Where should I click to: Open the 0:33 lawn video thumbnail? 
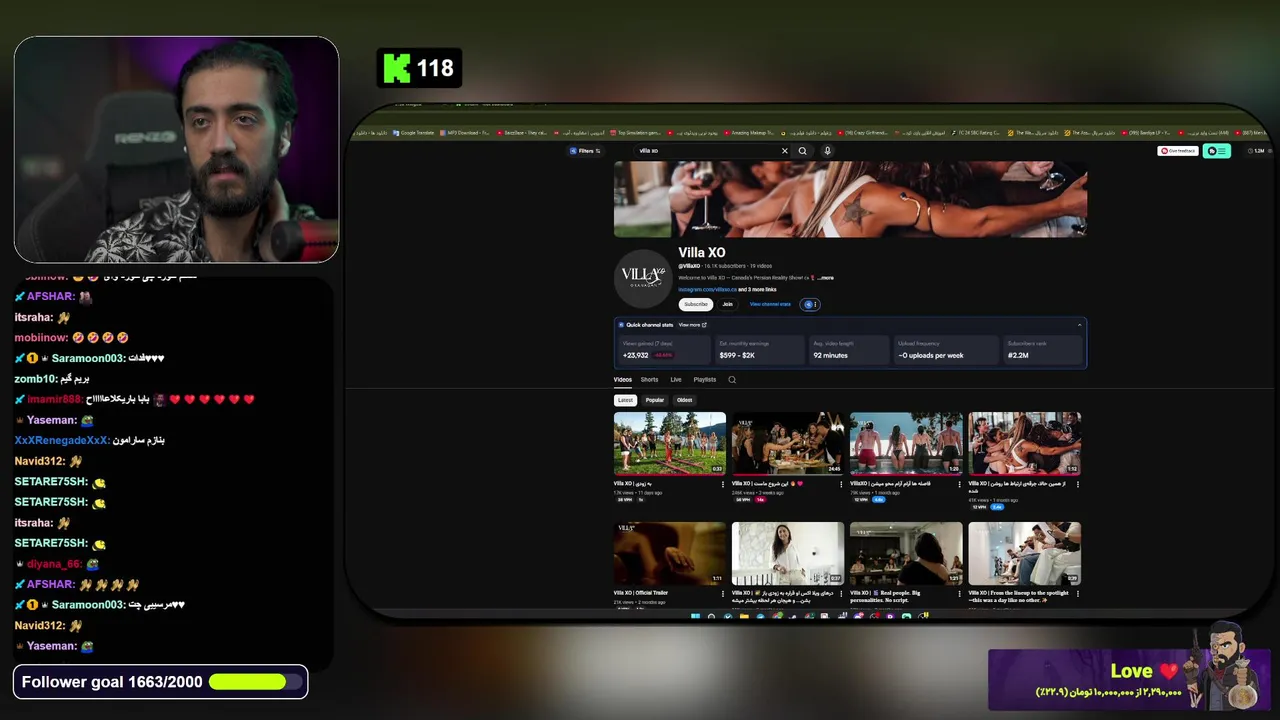(x=670, y=443)
